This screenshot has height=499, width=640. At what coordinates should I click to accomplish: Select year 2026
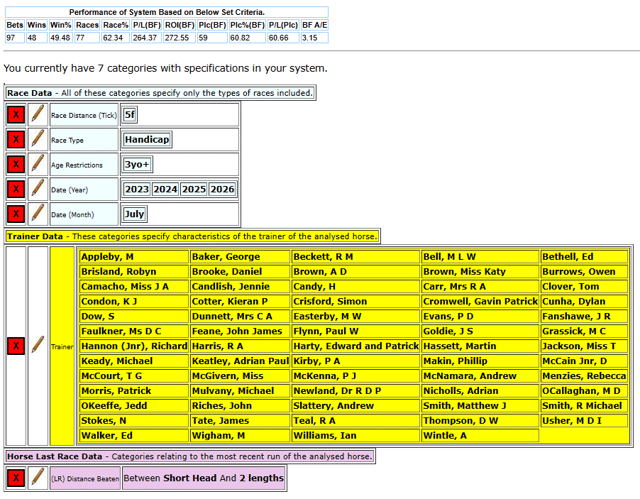point(222,189)
